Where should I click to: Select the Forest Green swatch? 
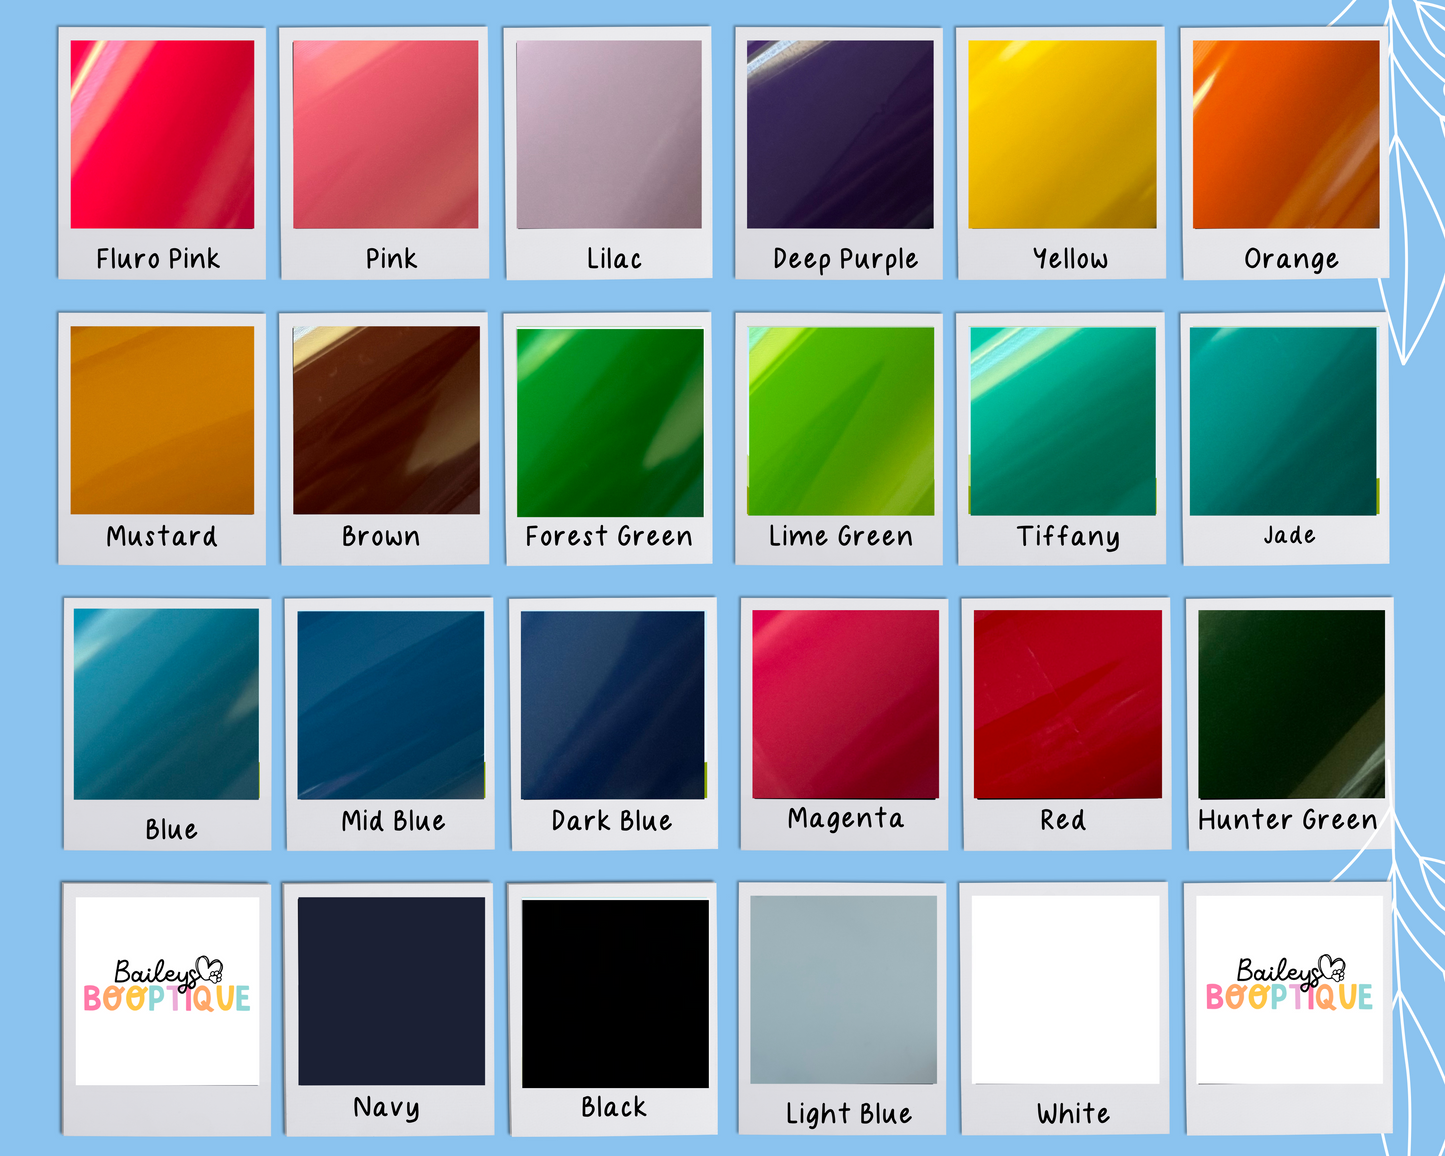(x=610, y=422)
